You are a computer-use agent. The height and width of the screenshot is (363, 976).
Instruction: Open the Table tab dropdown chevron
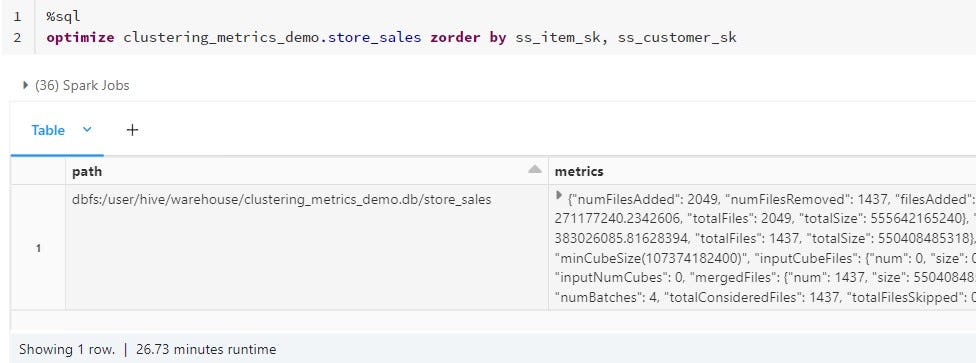(x=87, y=130)
